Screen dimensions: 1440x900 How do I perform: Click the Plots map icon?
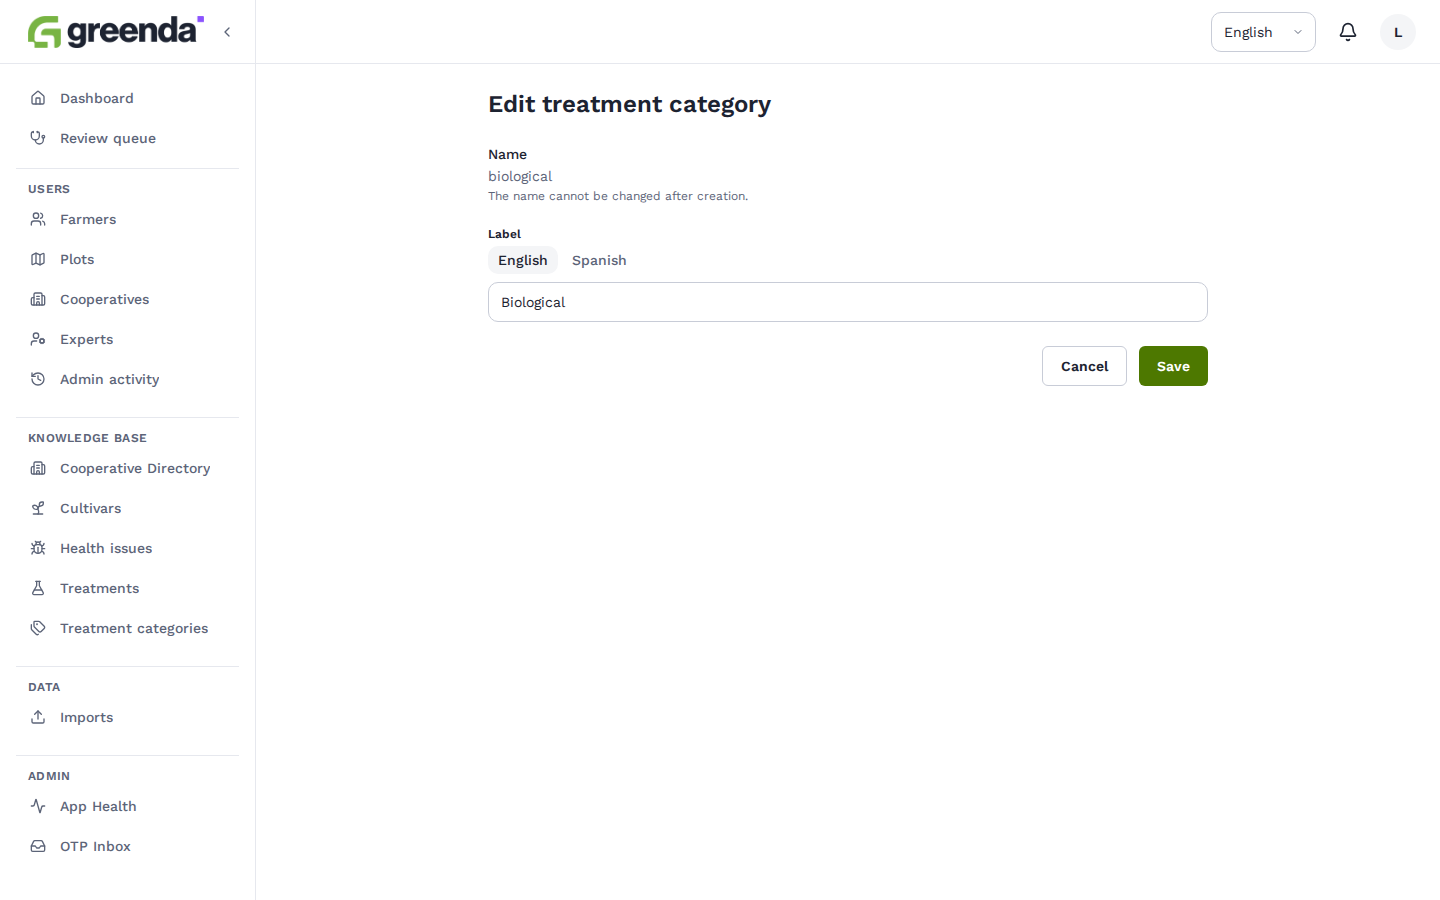pyautogui.click(x=38, y=259)
